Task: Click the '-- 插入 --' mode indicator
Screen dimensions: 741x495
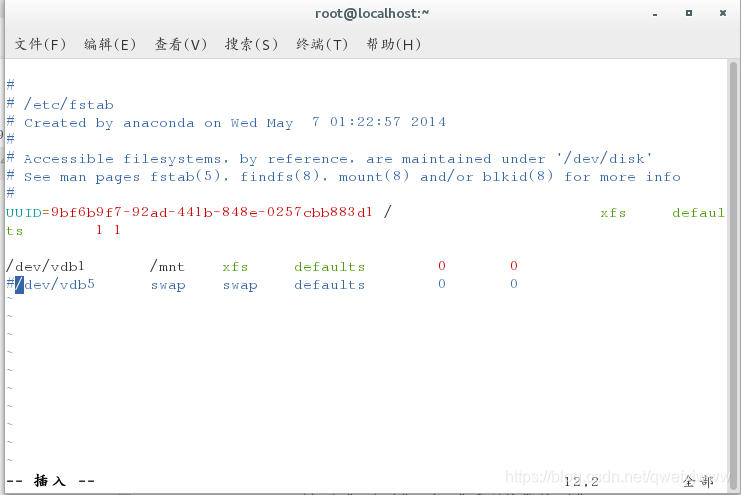Action: click(x=51, y=481)
